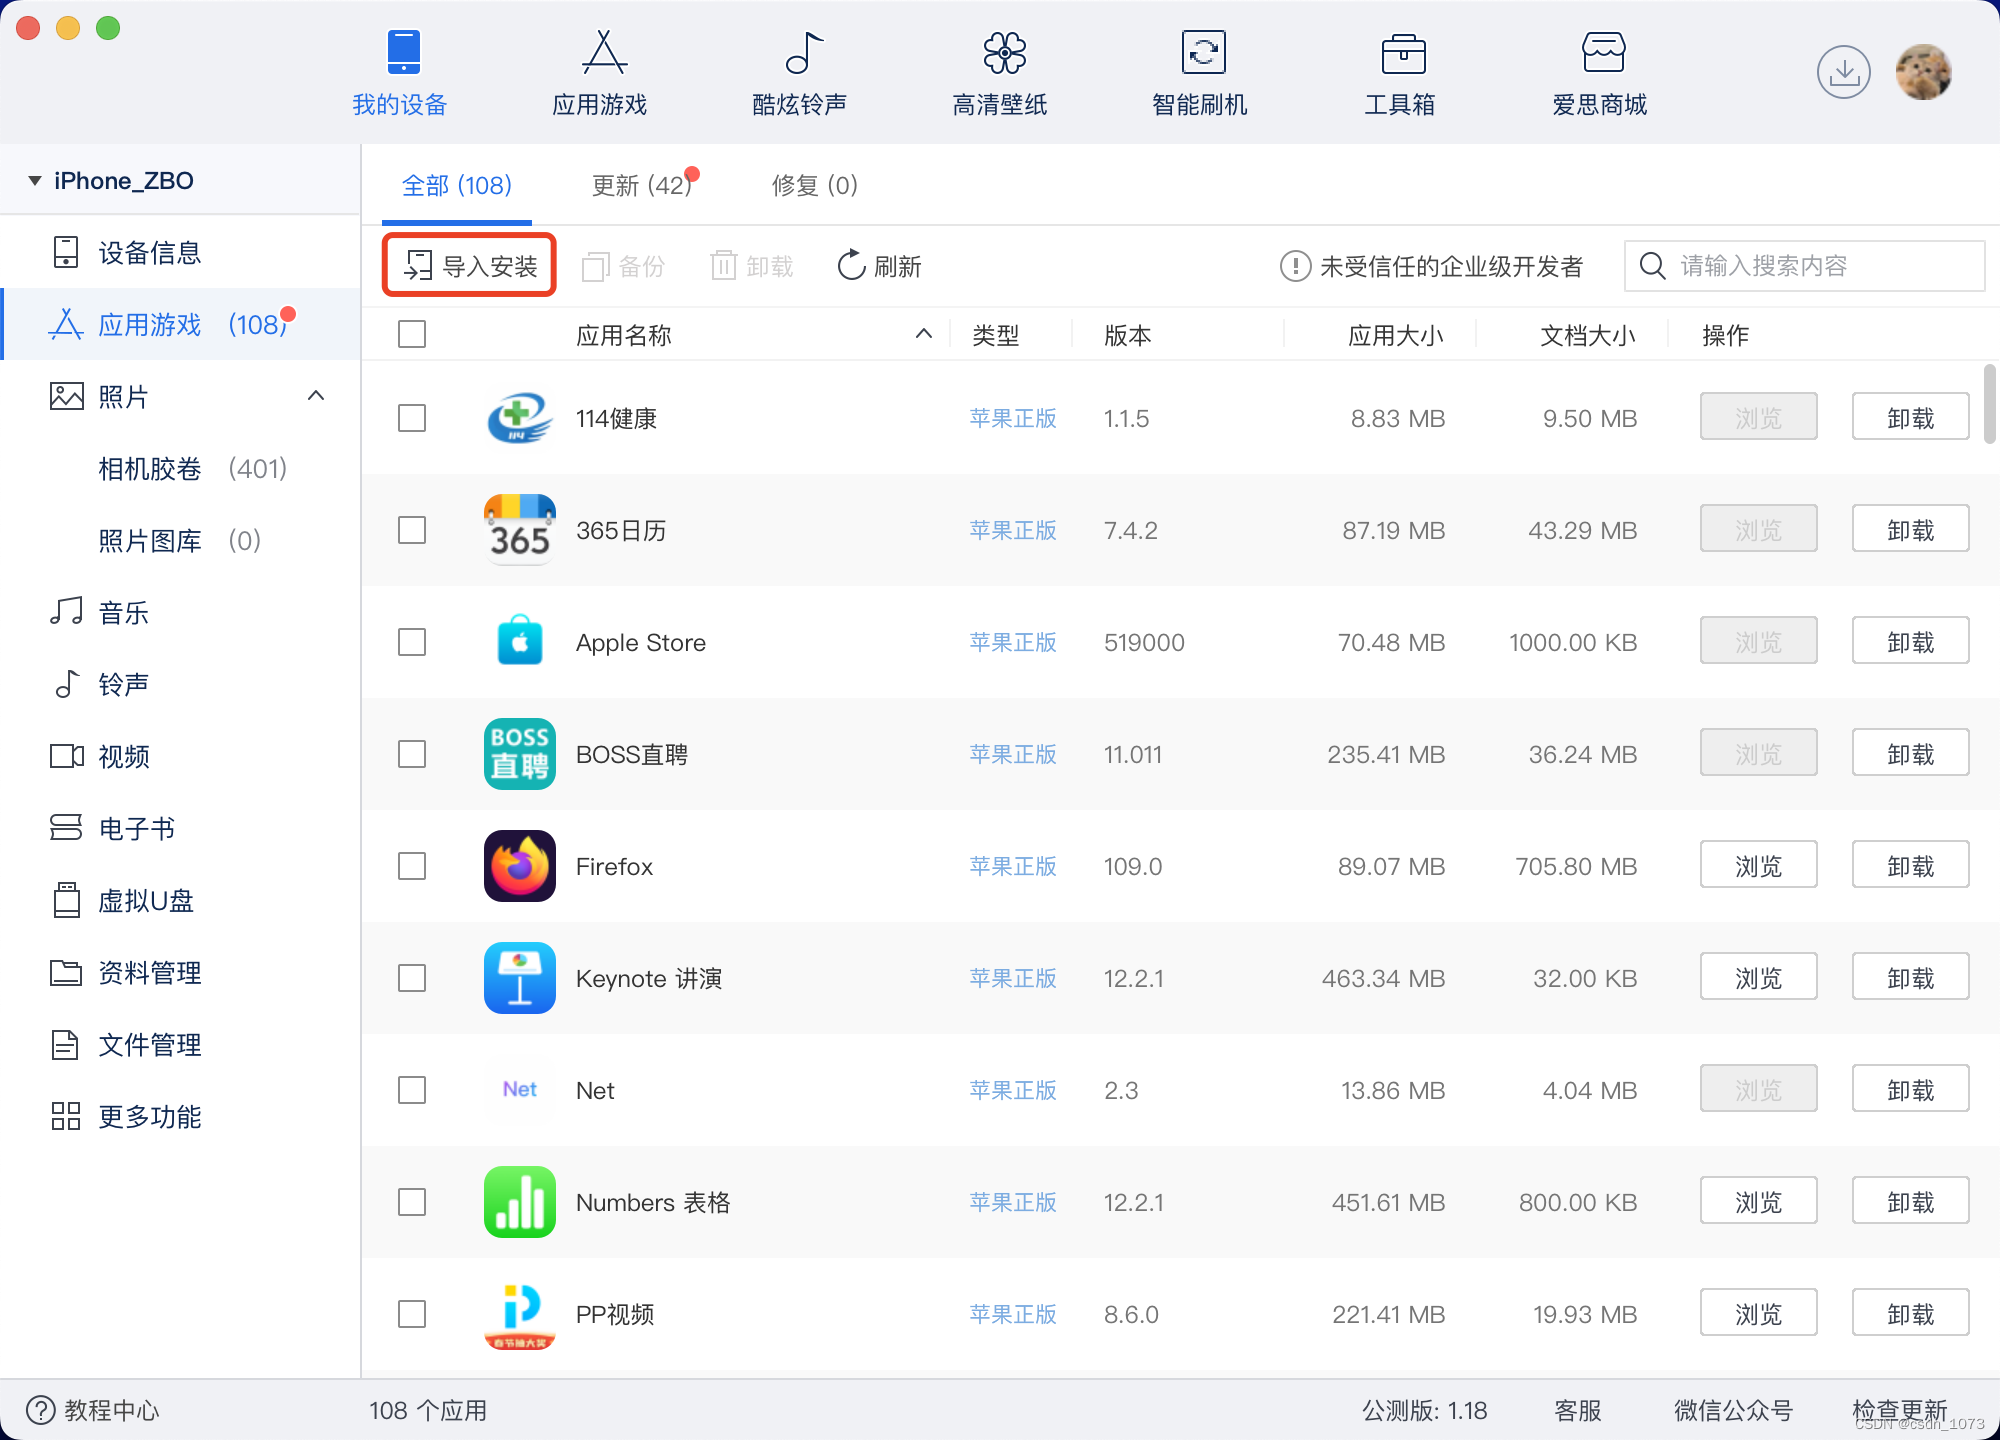Click the 刷新 refresh button
Screen dimensions: 2000x1440
(879, 266)
